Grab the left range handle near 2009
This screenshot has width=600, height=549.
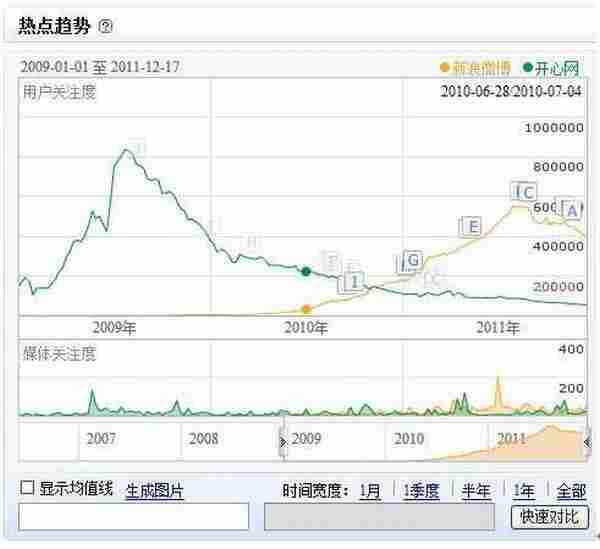[x=283, y=442]
